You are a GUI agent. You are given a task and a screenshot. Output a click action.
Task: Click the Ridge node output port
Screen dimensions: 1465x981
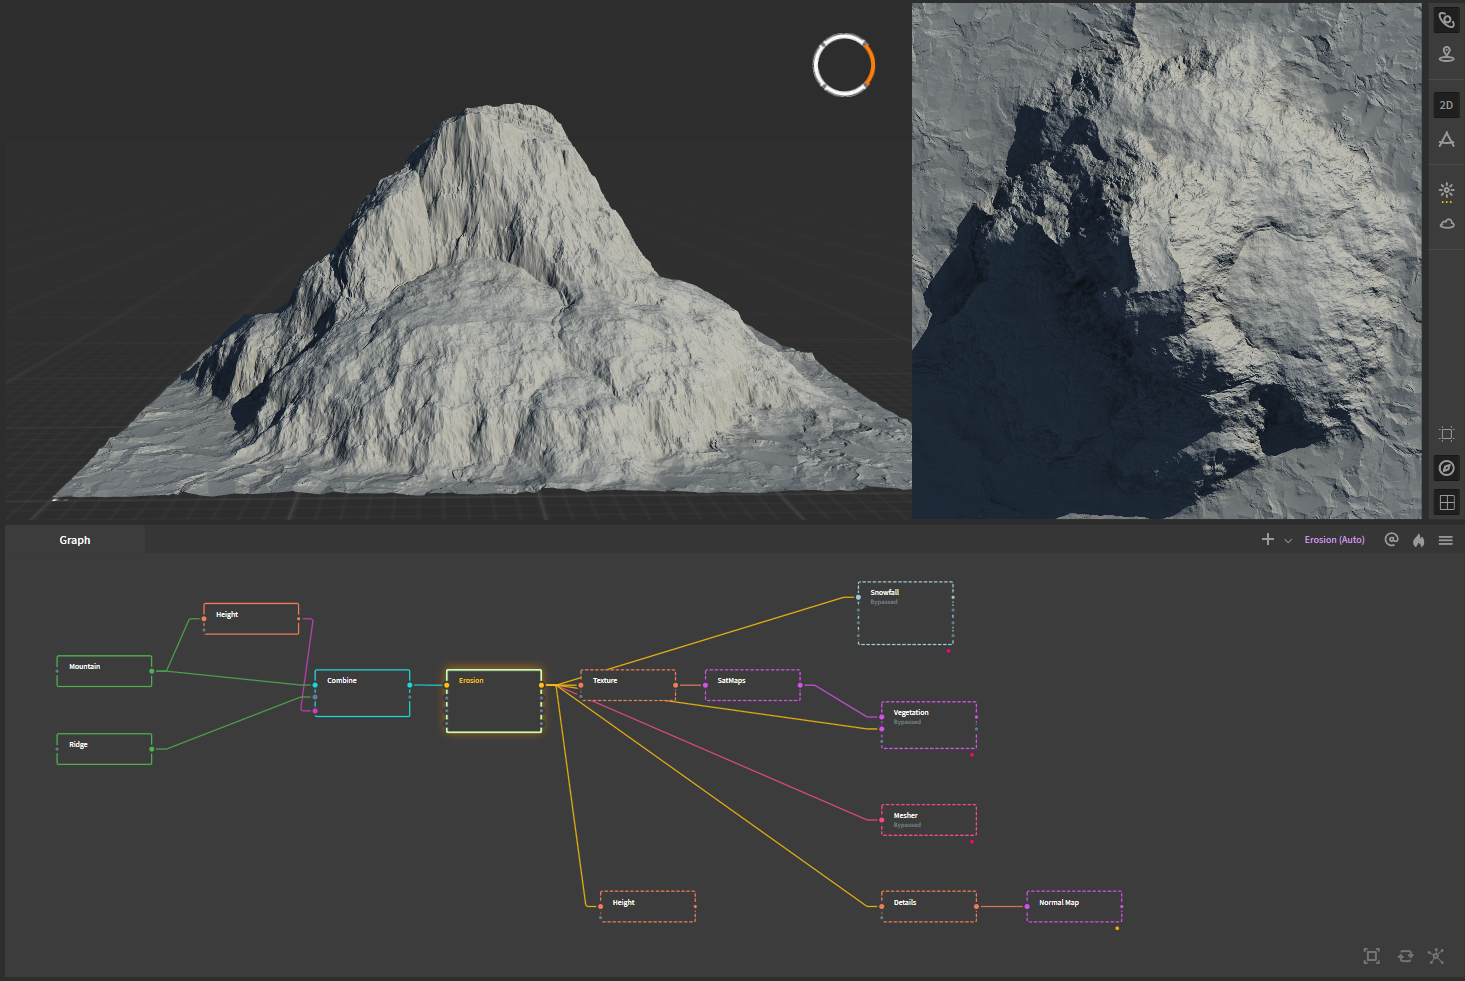152,749
